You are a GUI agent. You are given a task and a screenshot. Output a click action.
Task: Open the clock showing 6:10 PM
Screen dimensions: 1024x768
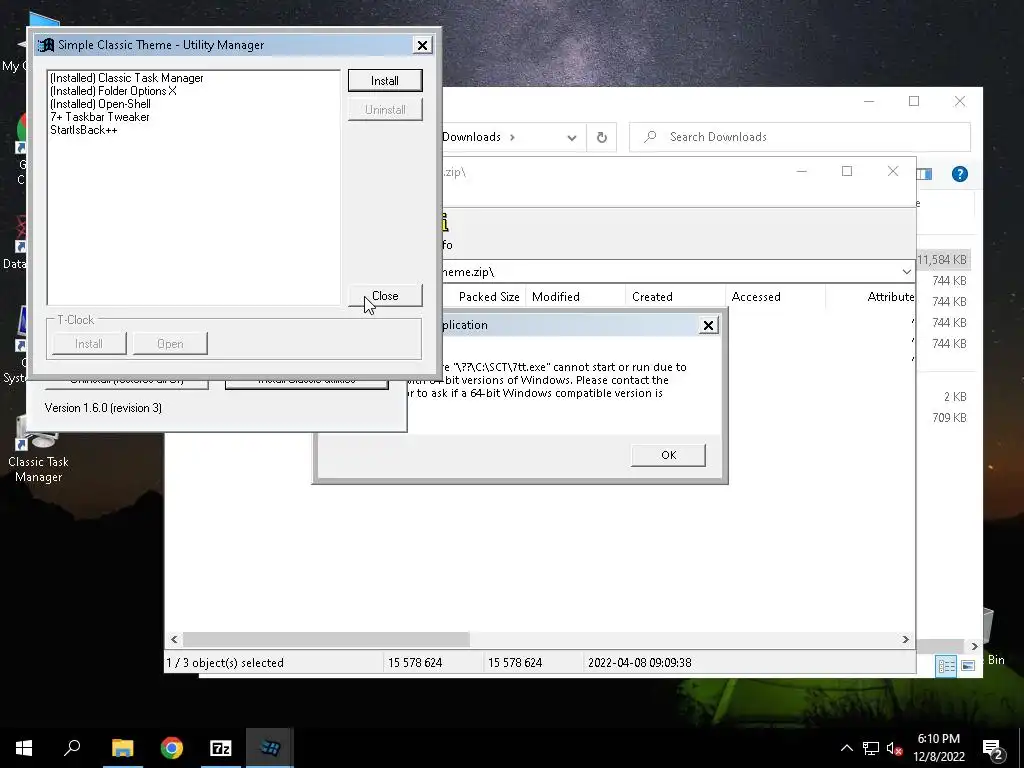tap(939, 748)
